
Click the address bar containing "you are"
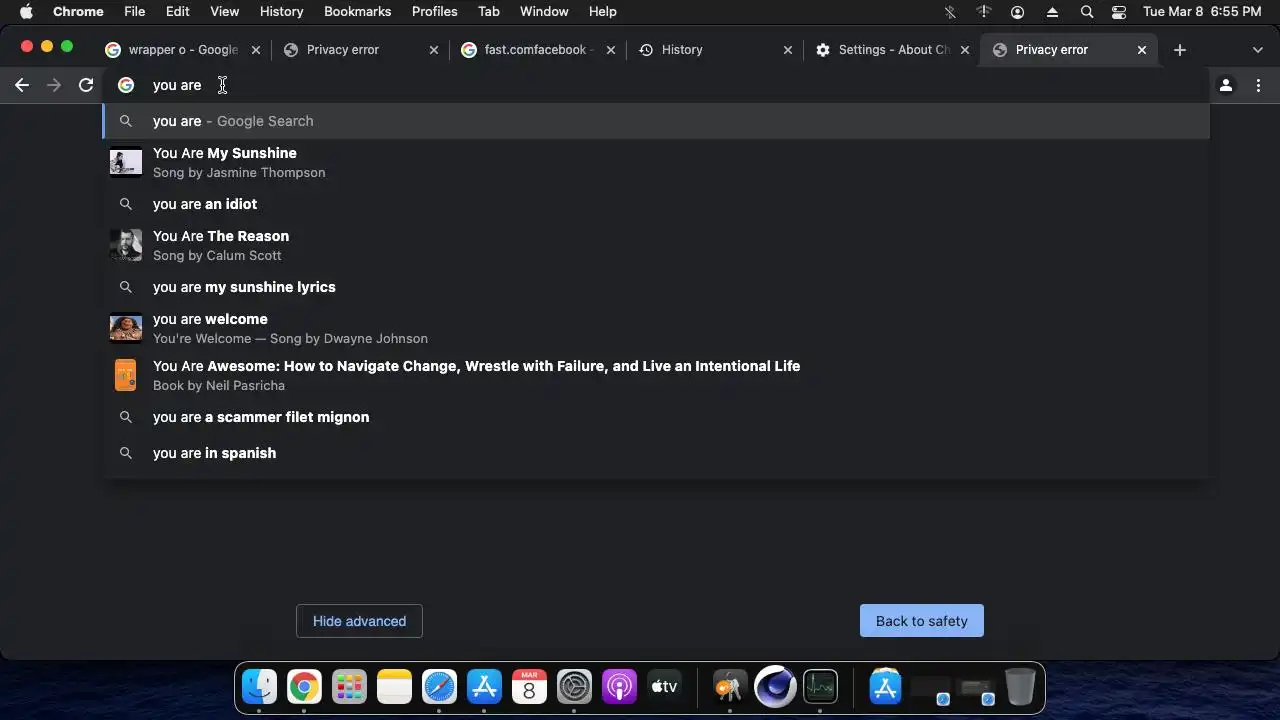(x=656, y=85)
